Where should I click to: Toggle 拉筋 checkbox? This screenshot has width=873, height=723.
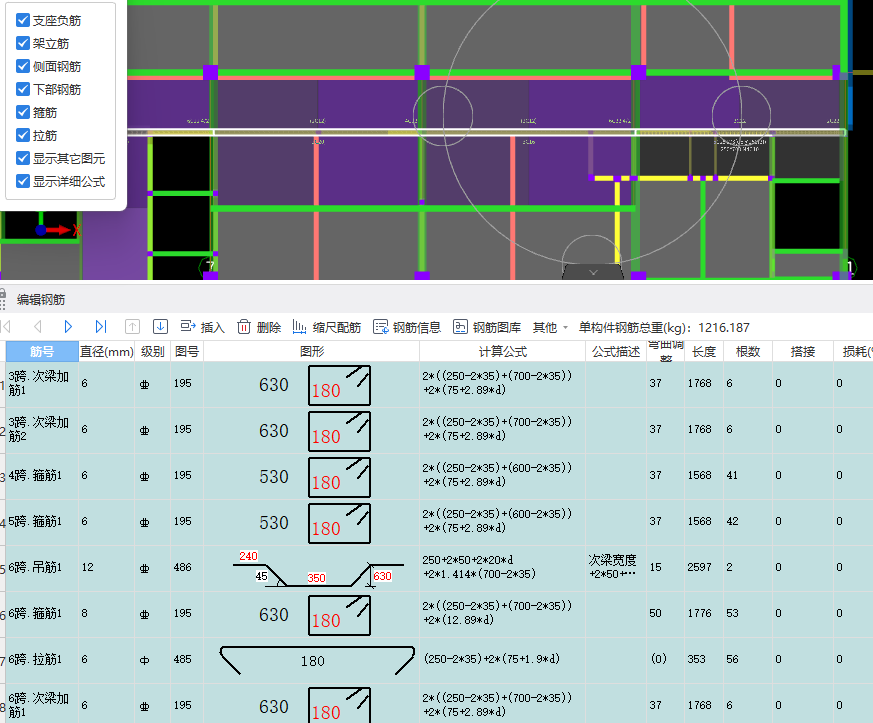(x=23, y=135)
